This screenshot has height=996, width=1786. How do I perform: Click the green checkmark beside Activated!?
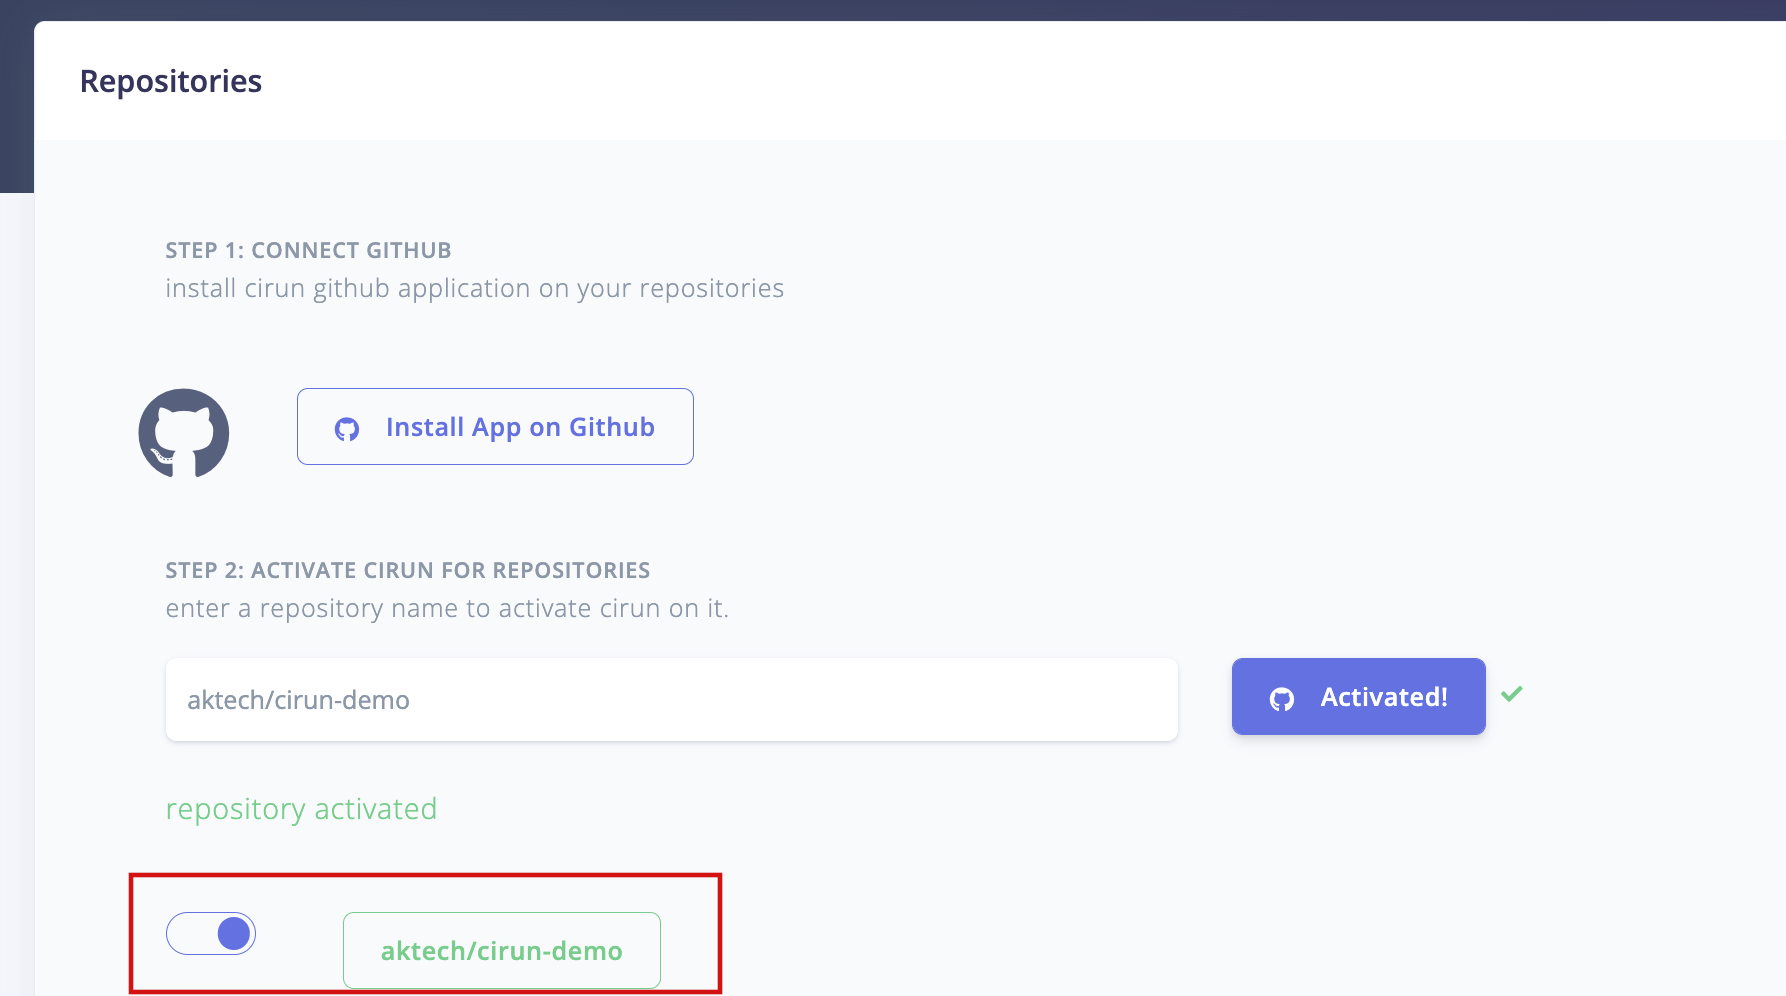click(x=1512, y=693)
